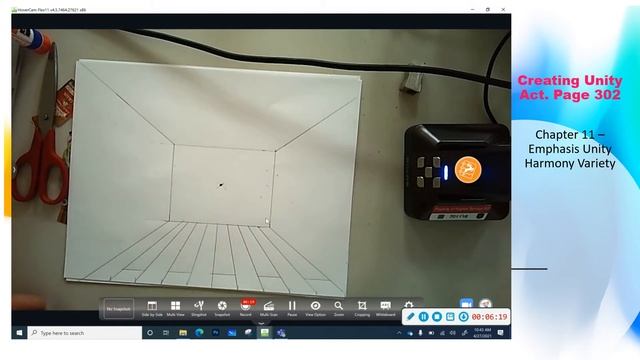Open the Windows Start menu
The image size is (640, 360).
click(19, 333)
